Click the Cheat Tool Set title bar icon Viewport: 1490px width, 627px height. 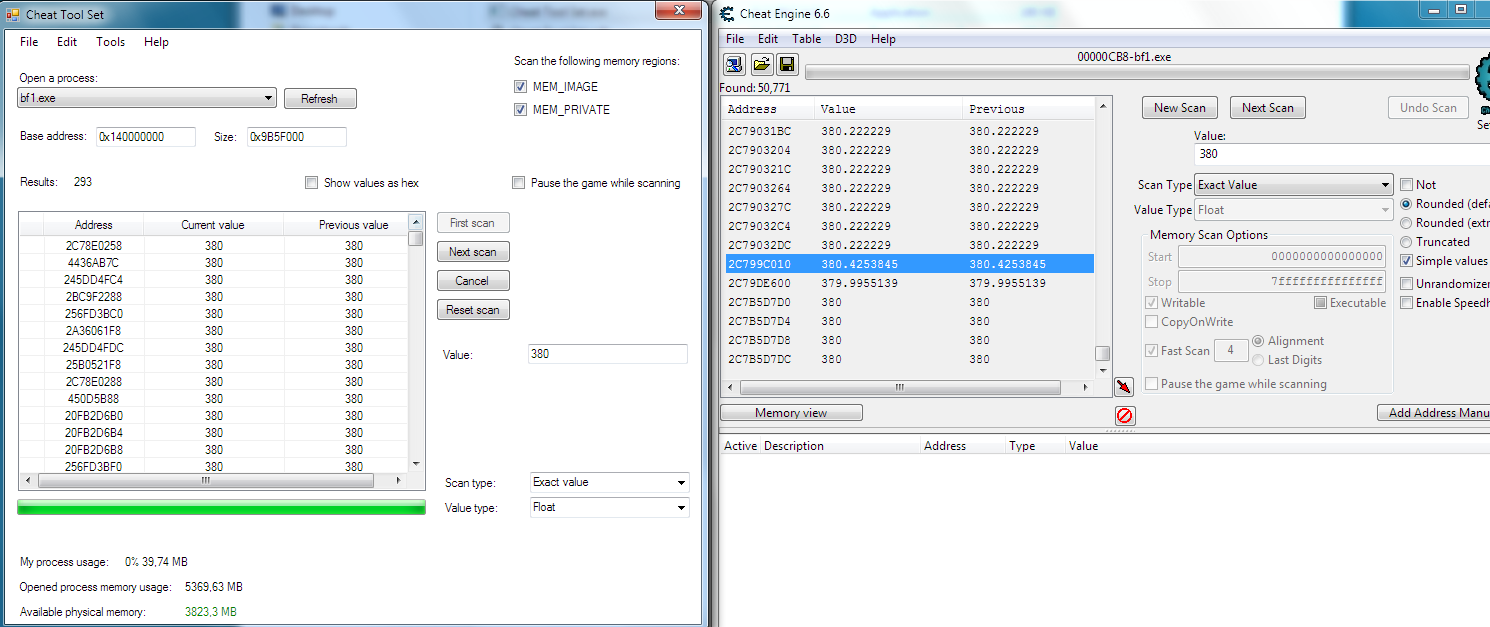[x=14, y=15]
